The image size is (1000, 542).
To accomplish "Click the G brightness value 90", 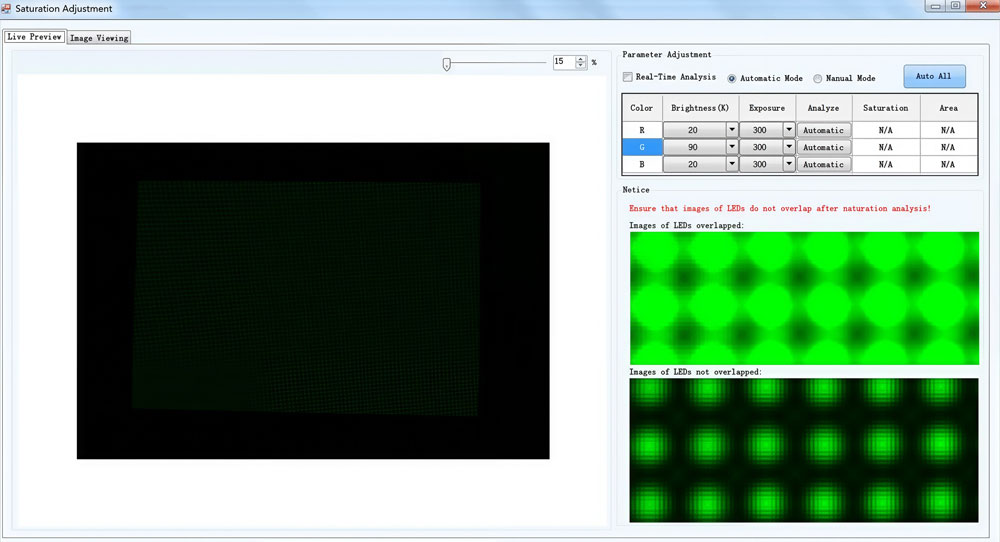I will [x=694, y=147].
